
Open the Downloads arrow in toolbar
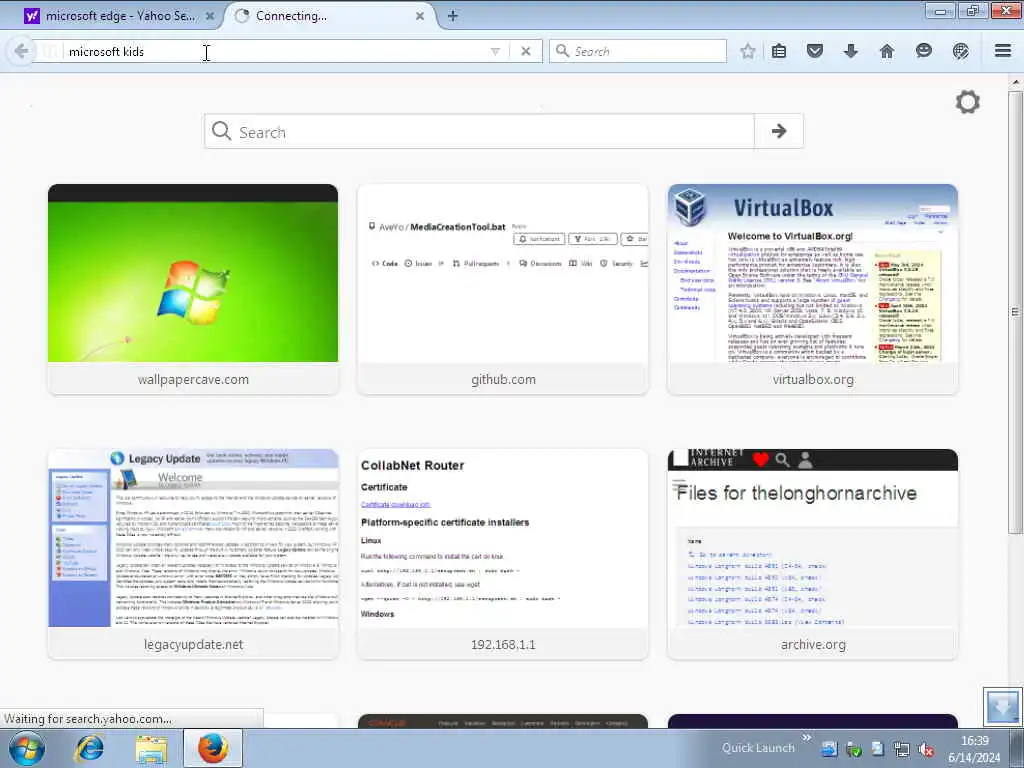click(x=850, y=51)
